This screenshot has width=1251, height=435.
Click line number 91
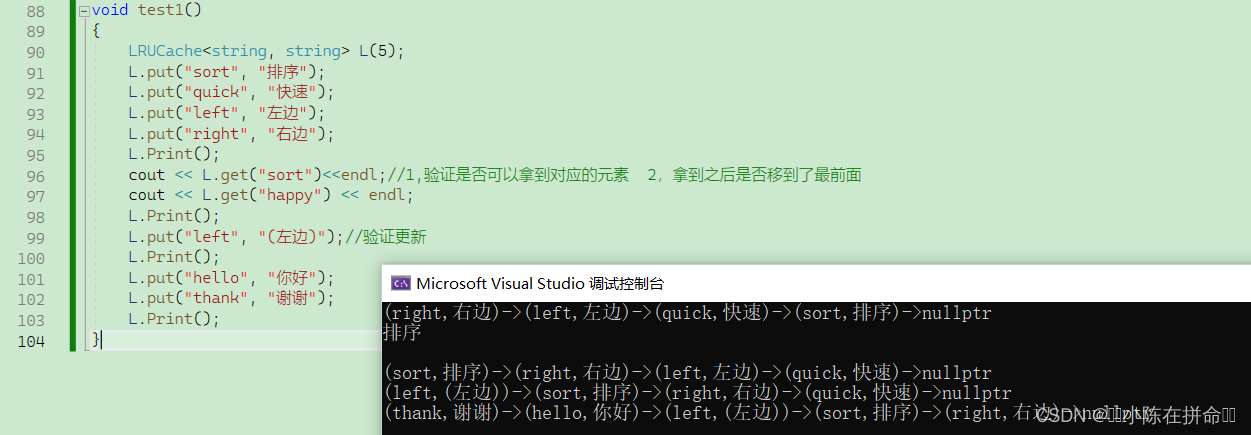click(34, 73)
